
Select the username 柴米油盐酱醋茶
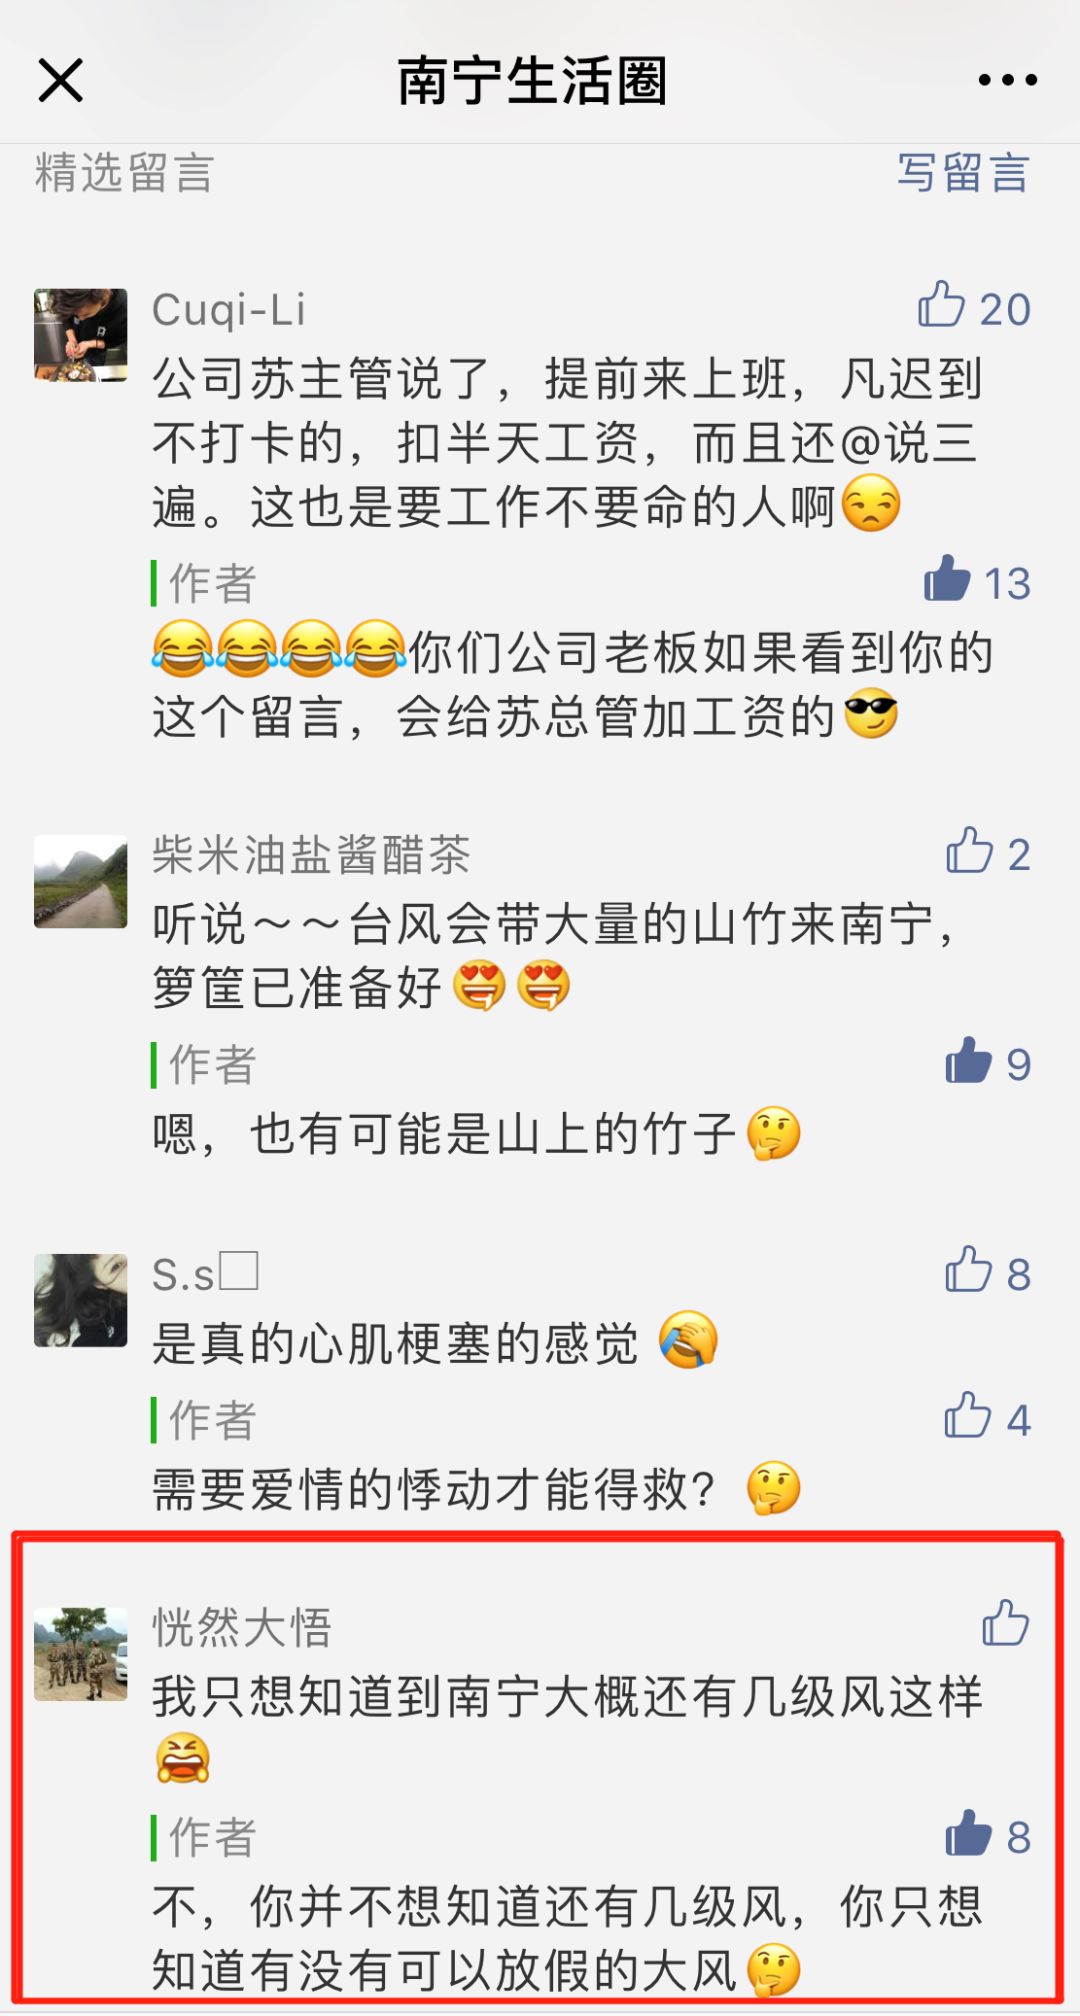pyautogui.click(x=311, y=856)
